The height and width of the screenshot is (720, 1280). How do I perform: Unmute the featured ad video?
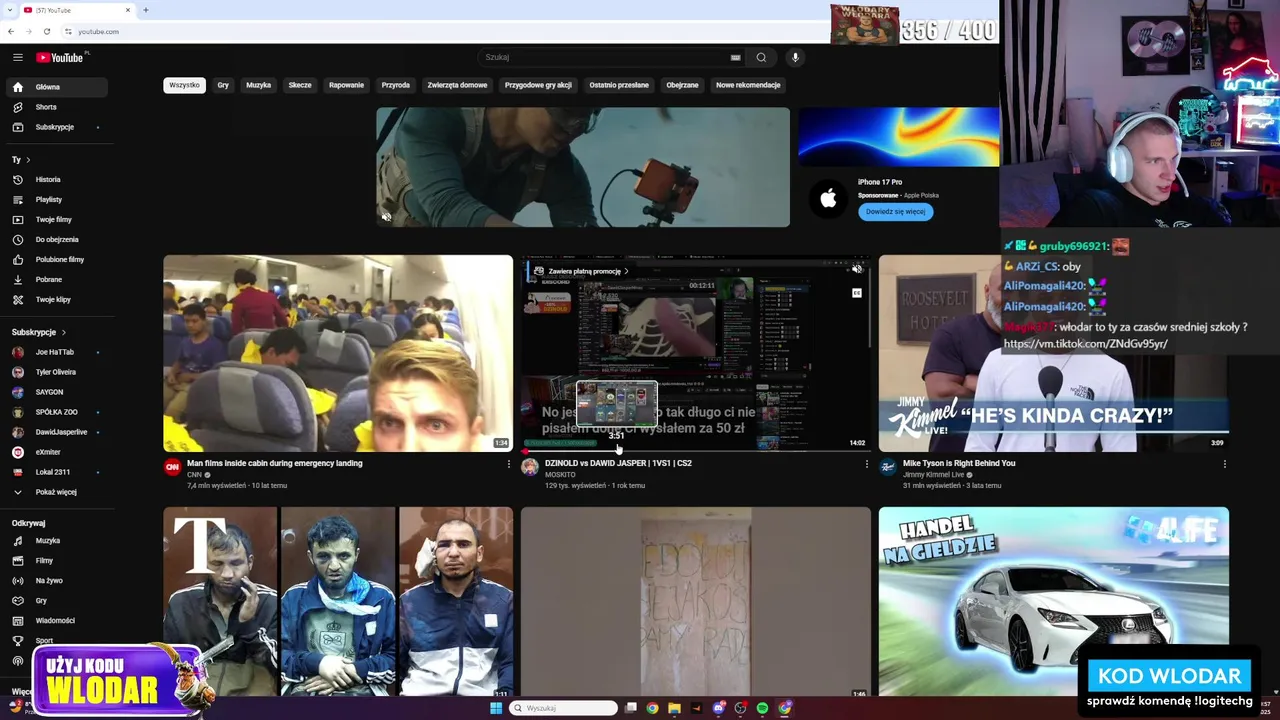[386, 217]
